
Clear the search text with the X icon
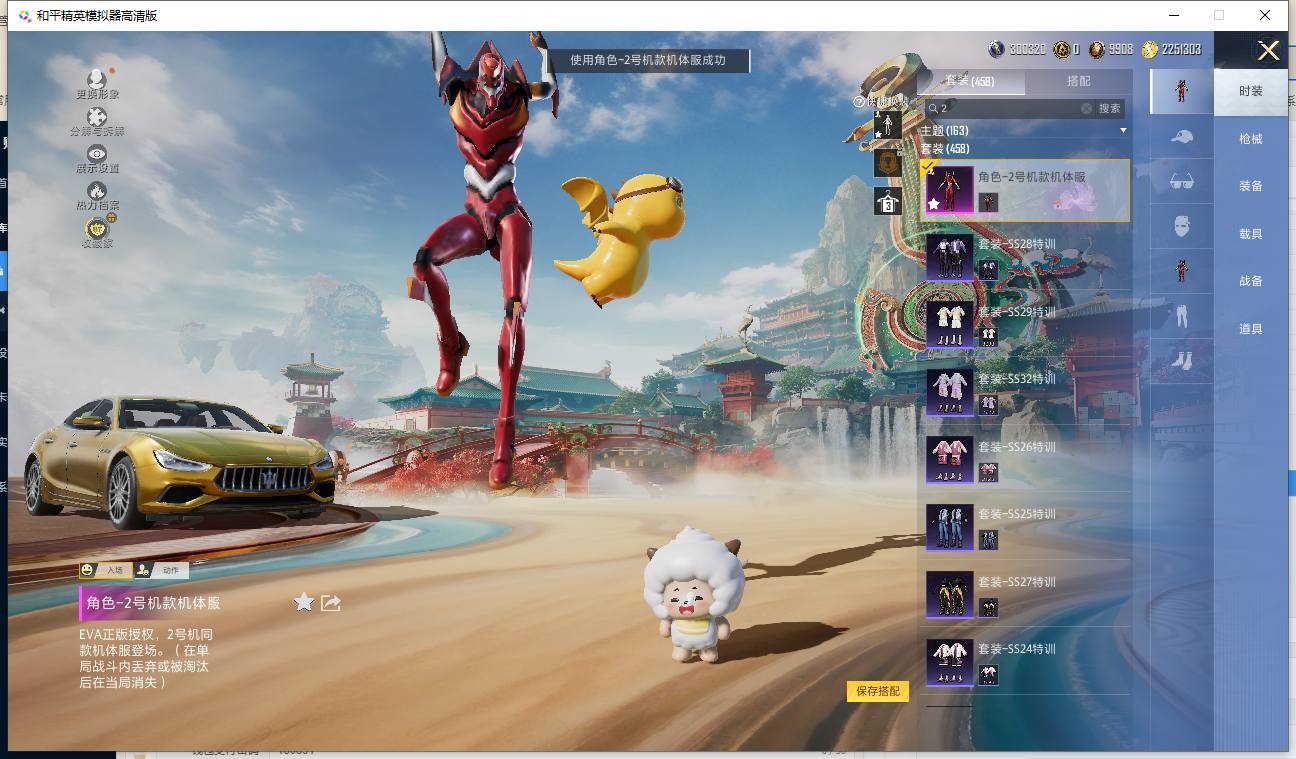point(1086,108)
